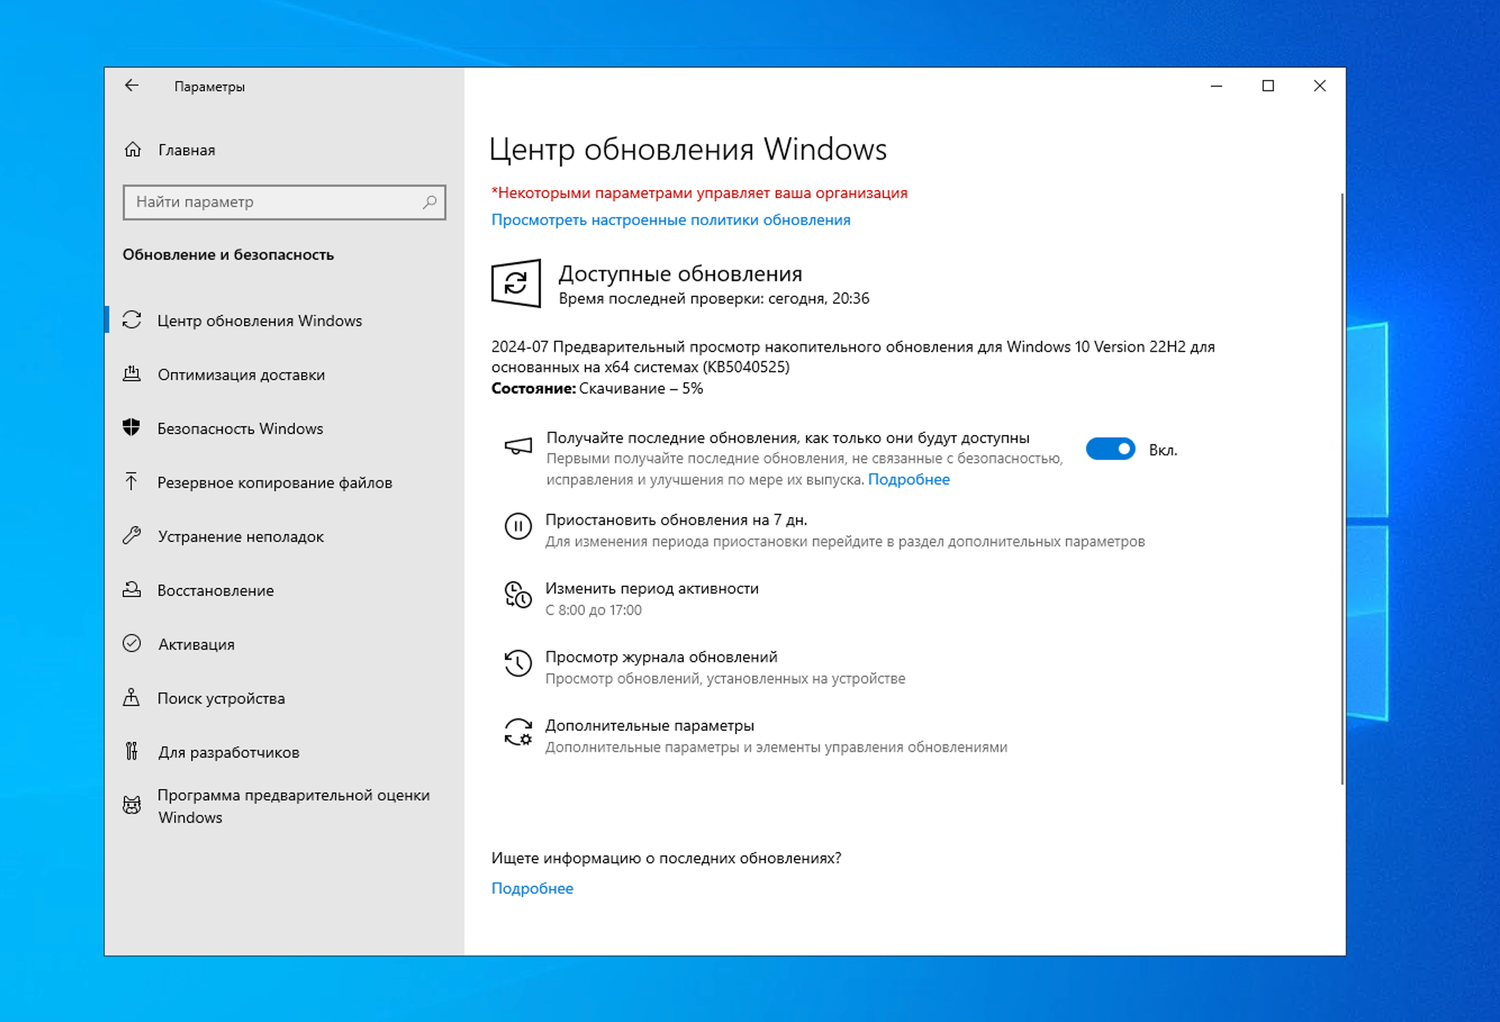
Task: Maximize the Параметры window
Action: tap(1268, 86)
